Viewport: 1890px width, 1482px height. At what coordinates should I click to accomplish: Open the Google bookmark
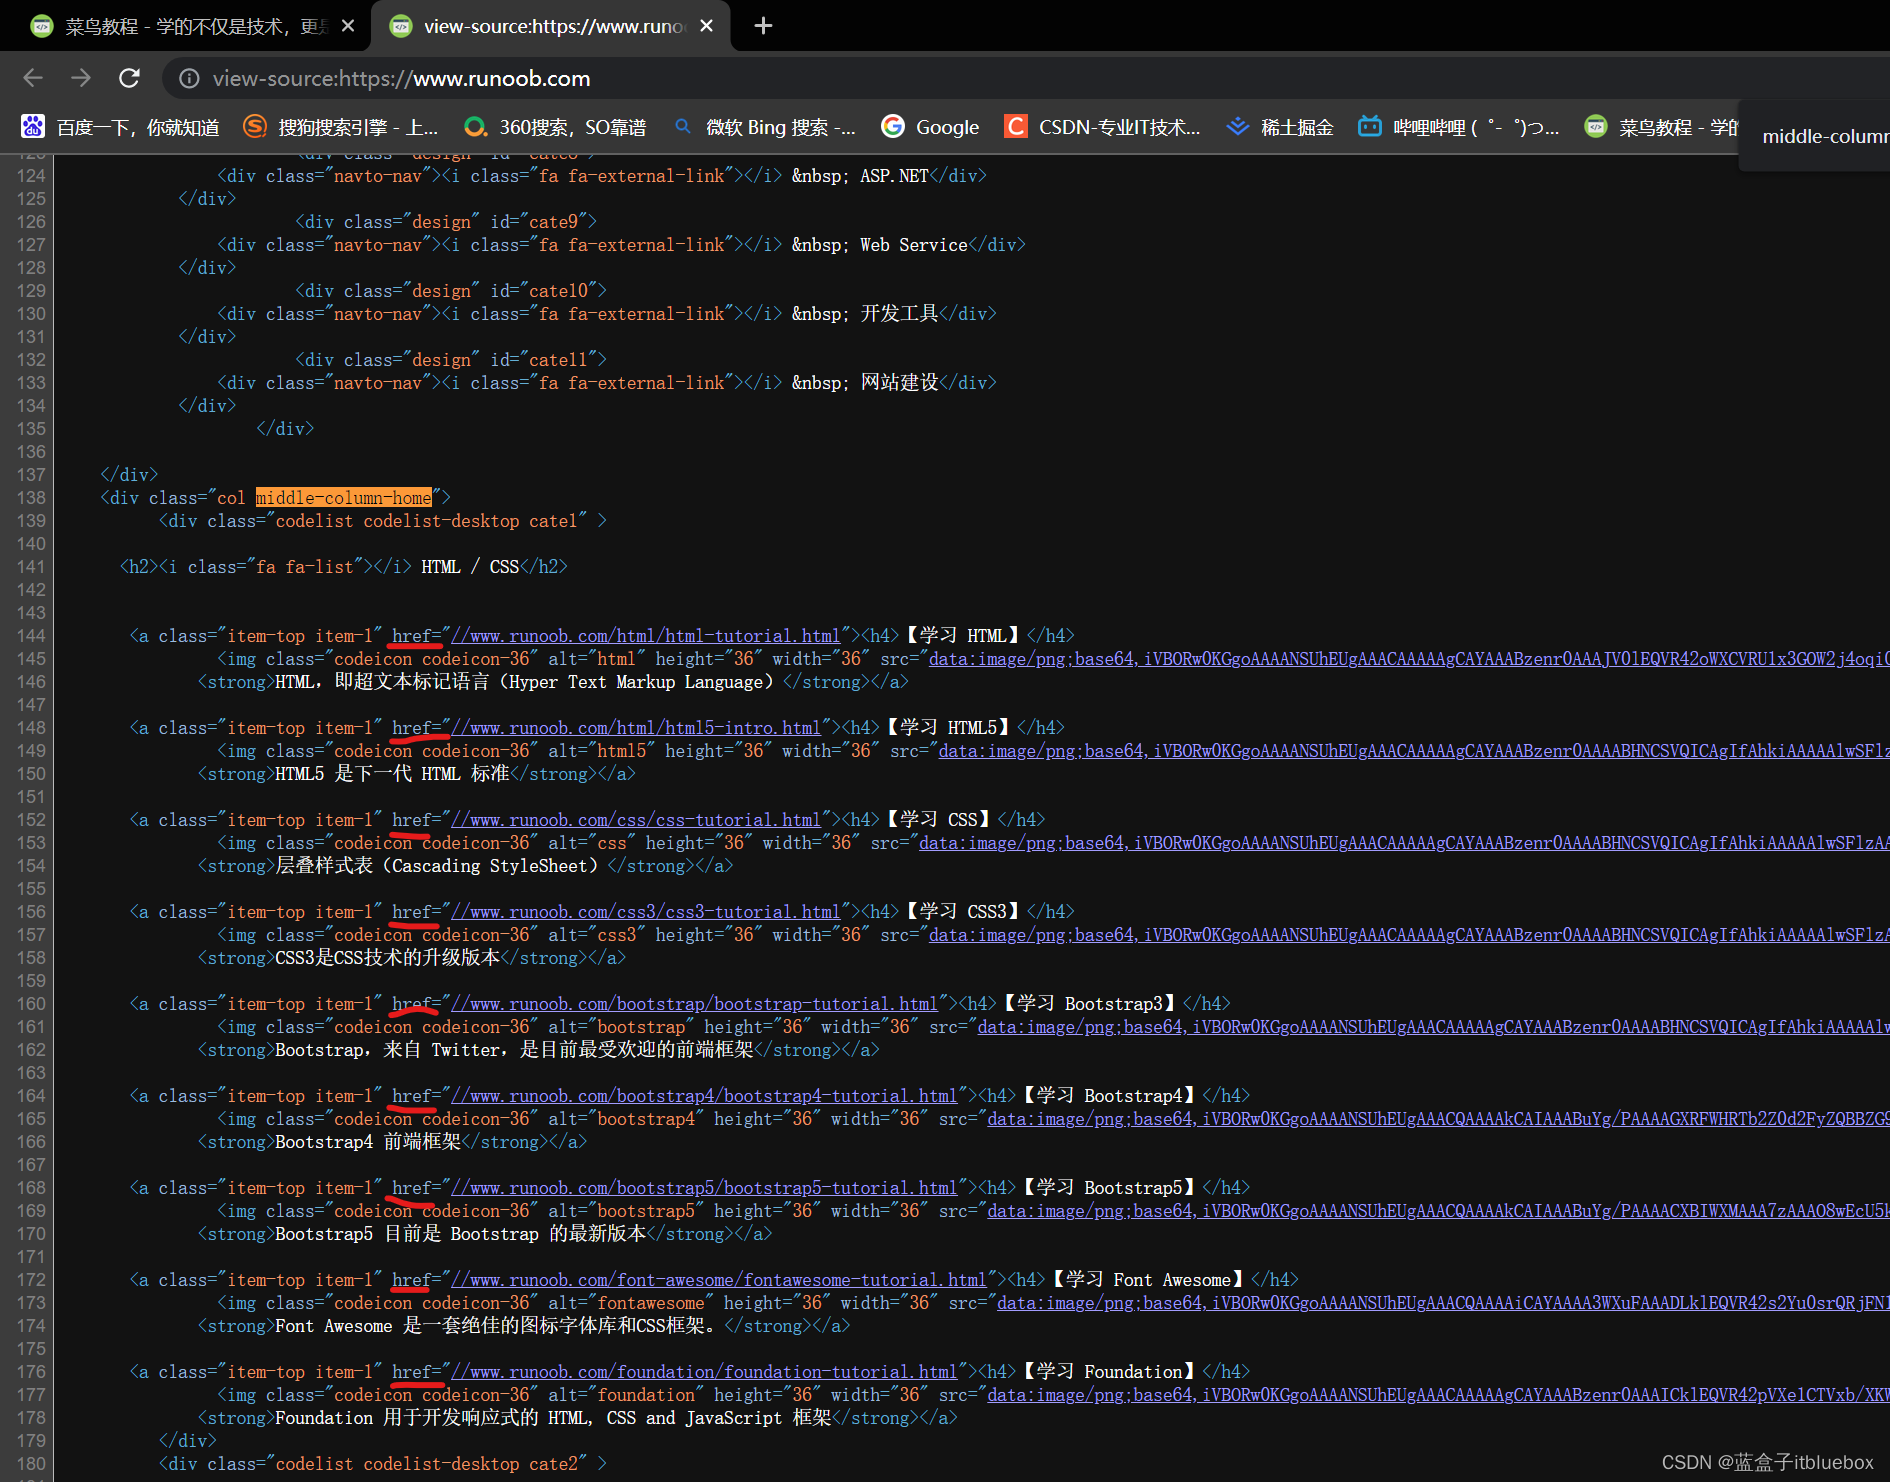point(931,127)
